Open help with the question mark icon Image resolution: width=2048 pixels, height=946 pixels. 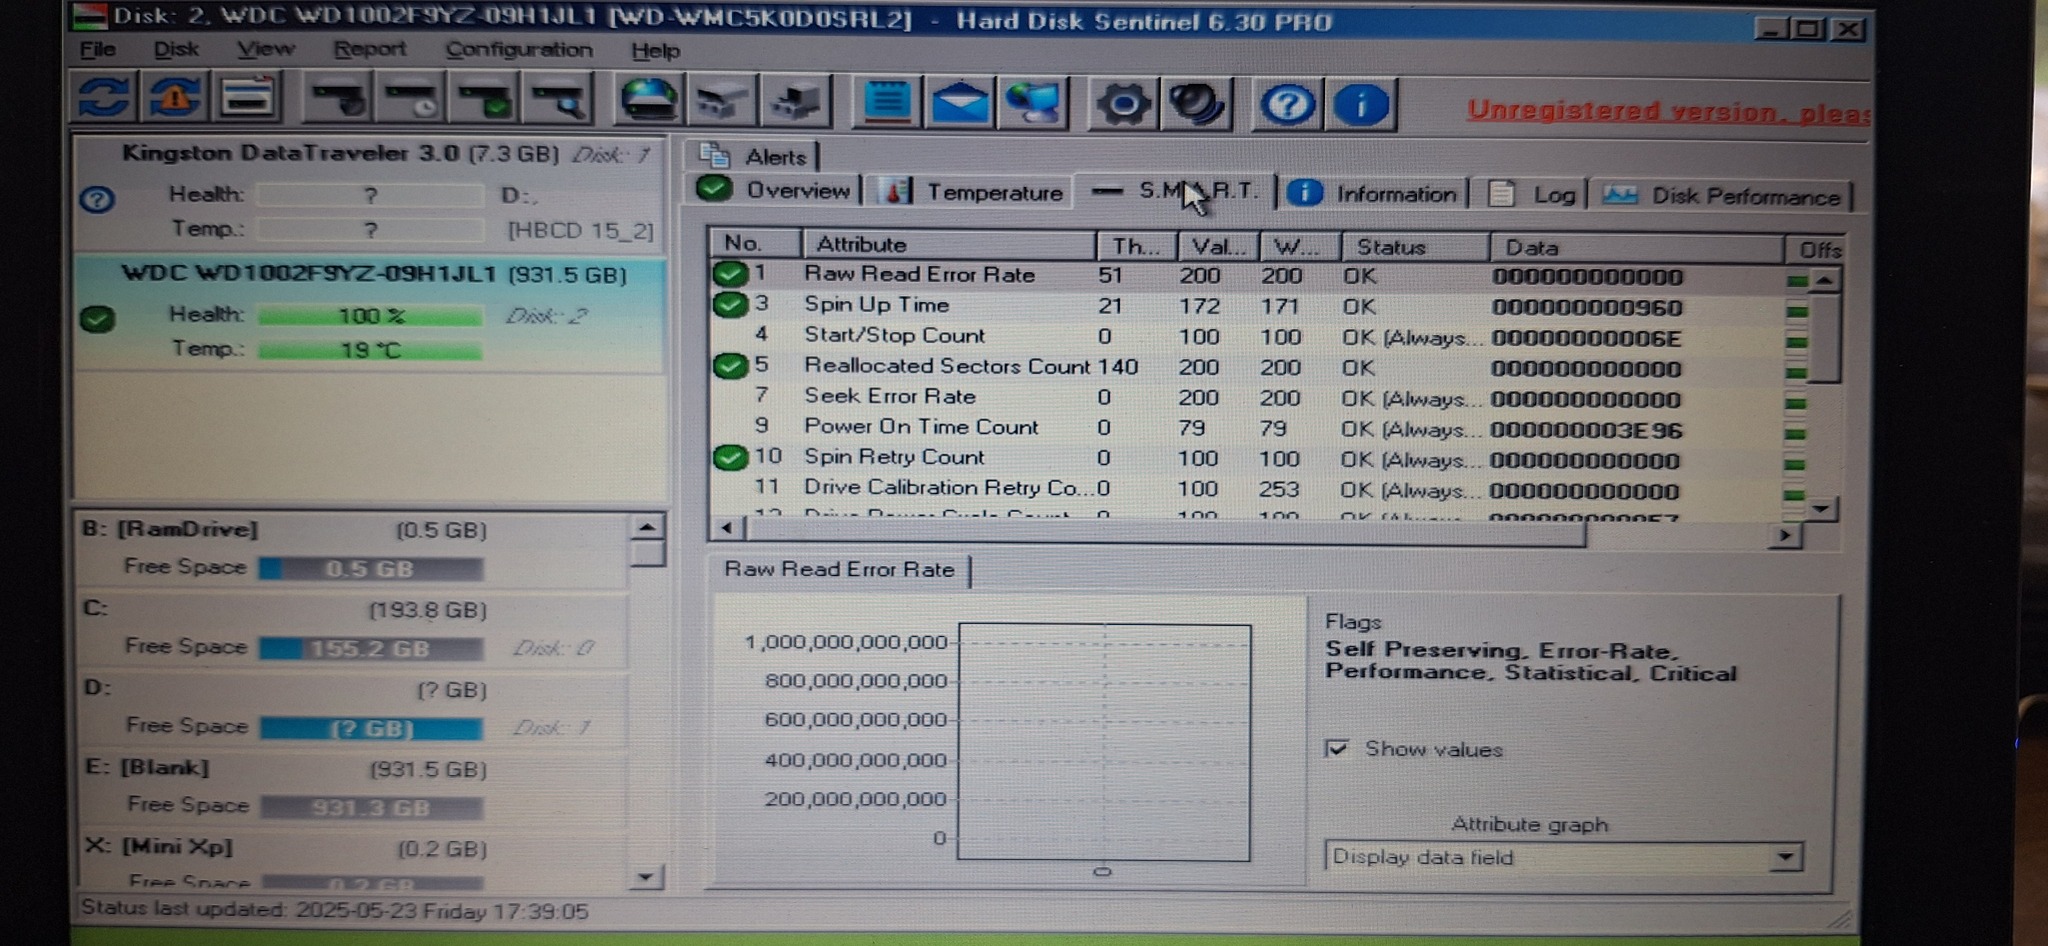coord(1287,105)
